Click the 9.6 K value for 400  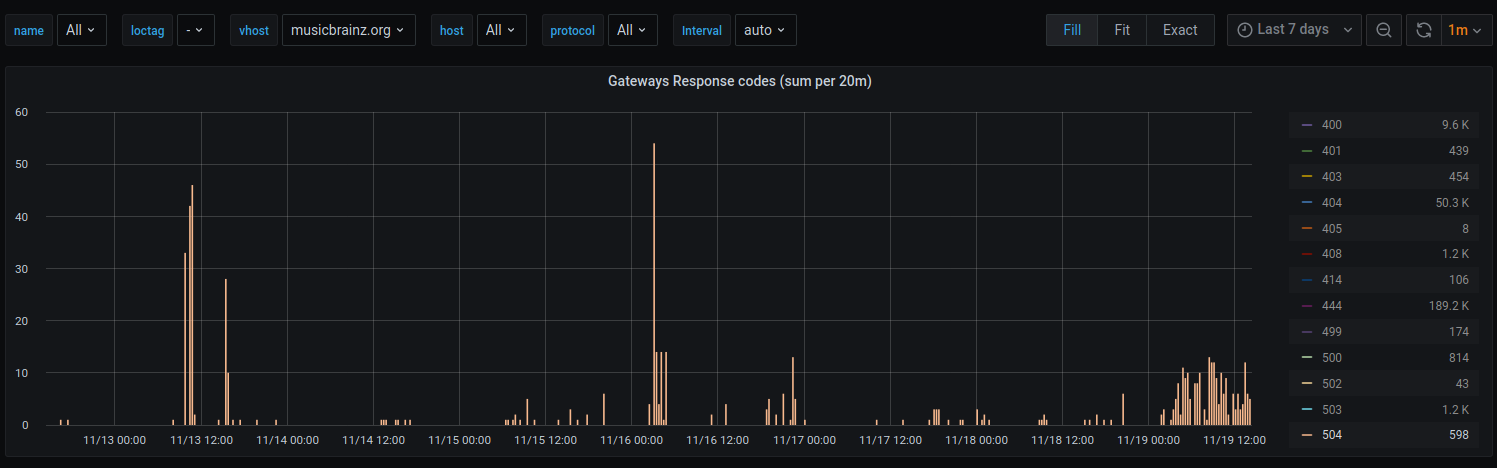(1455, 125)
